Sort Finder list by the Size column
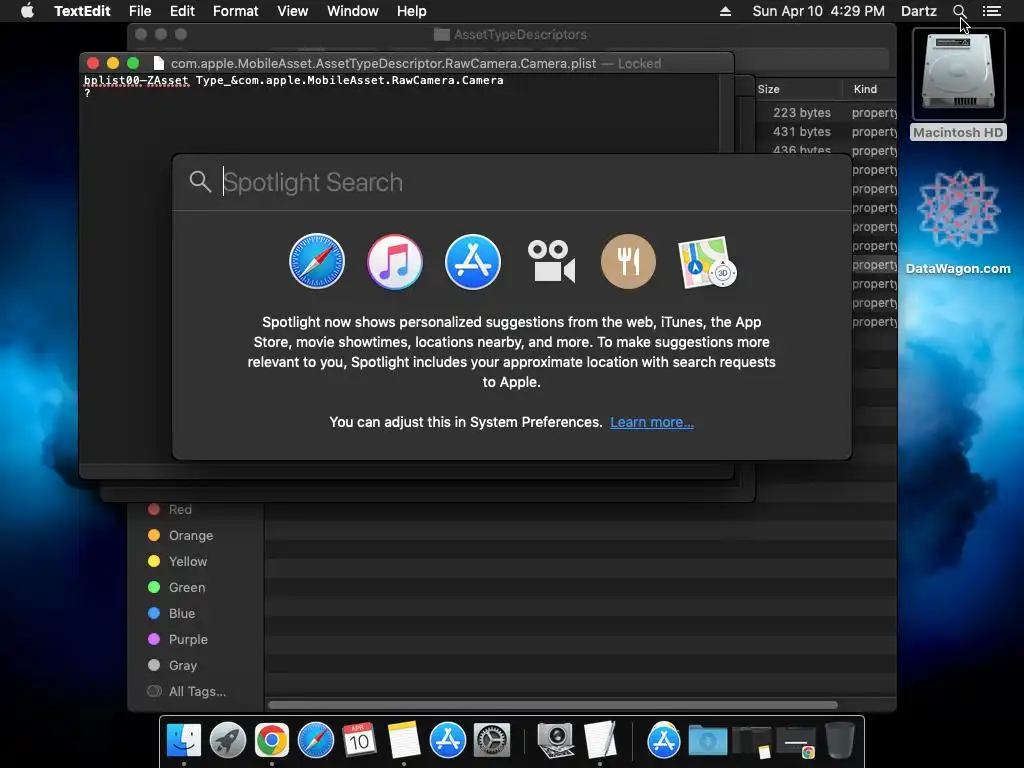The width and height of the screenshot is (1024, 768). (x=769, y=89)
